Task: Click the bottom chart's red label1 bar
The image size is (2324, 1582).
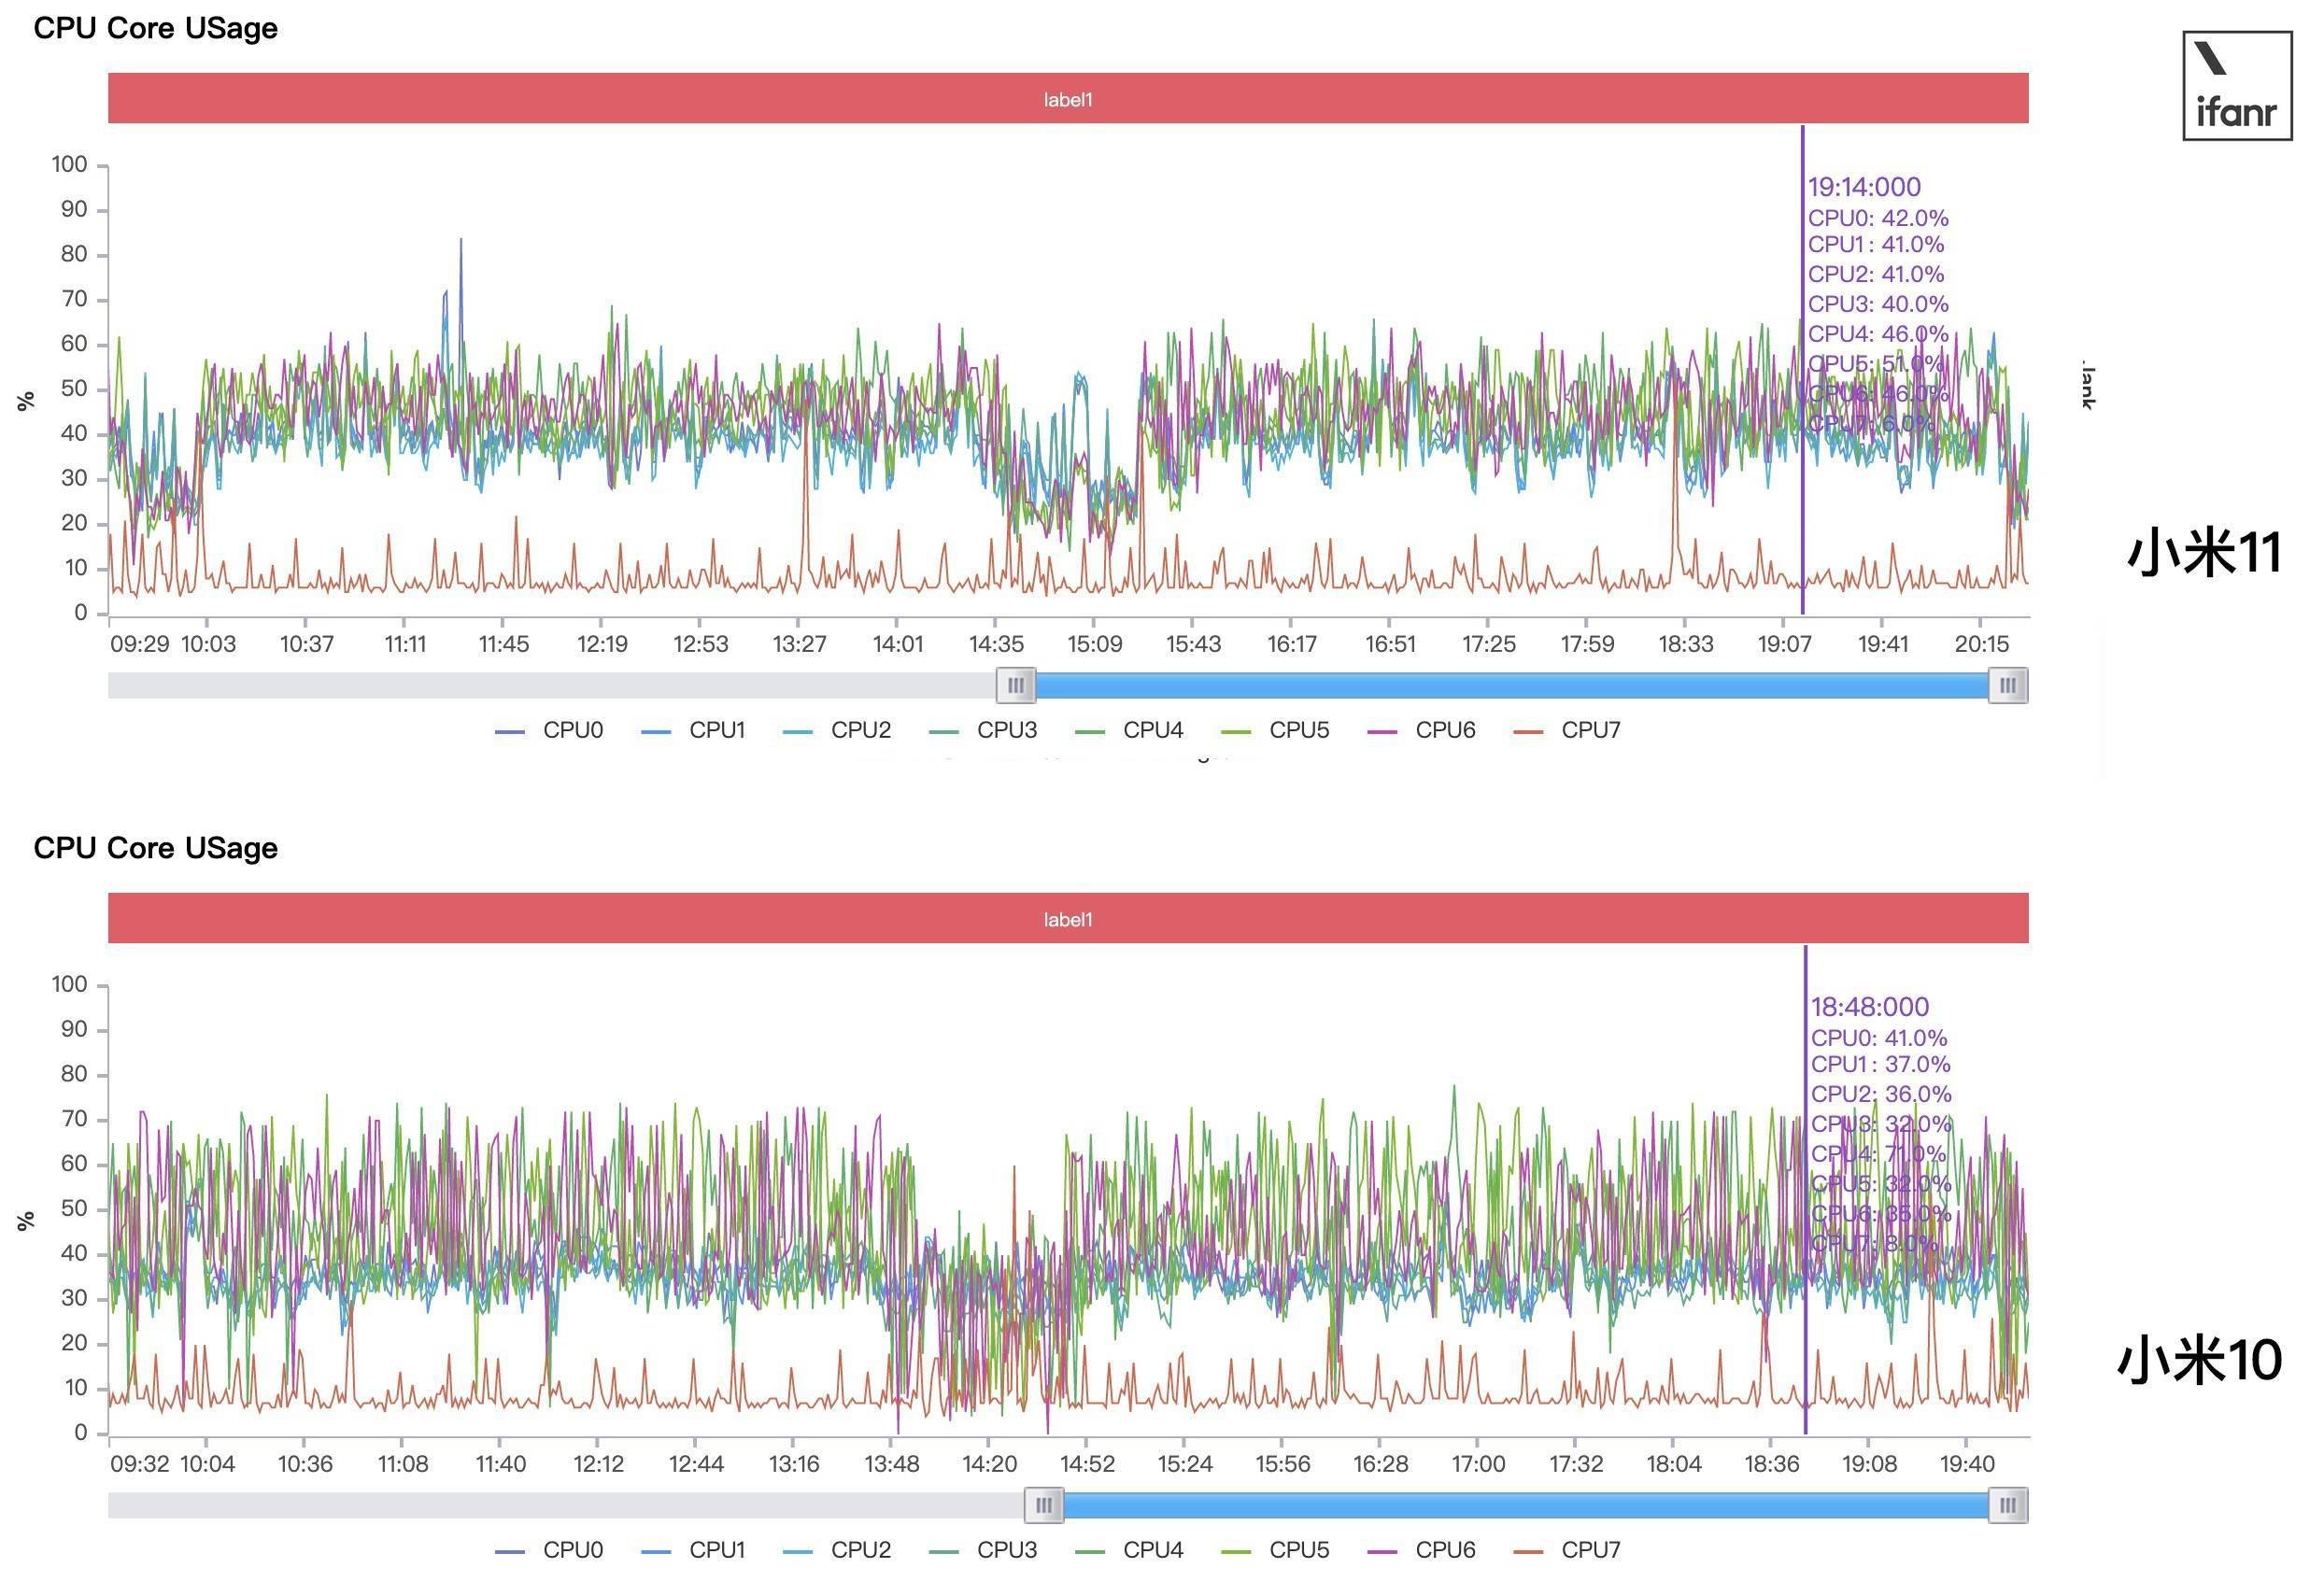Action: pos(1068,918)
